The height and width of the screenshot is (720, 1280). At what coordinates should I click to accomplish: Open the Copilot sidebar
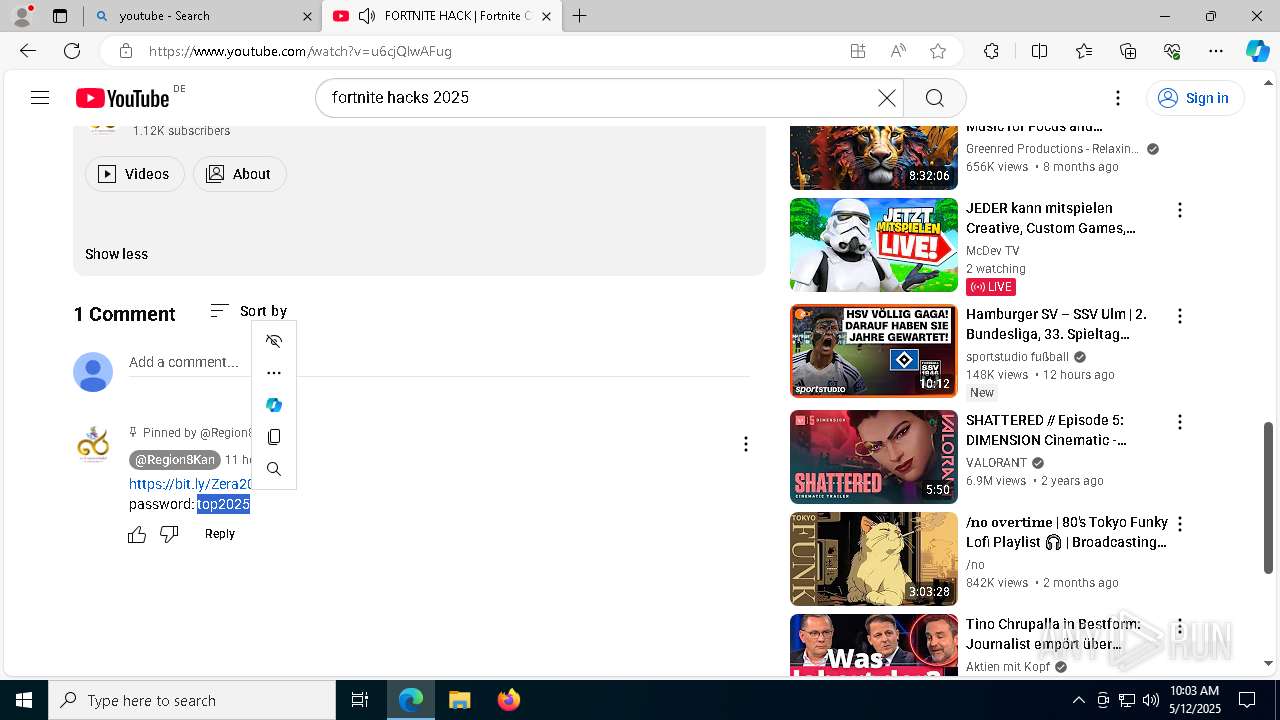pyautogui.click(x=1257, y=51)
